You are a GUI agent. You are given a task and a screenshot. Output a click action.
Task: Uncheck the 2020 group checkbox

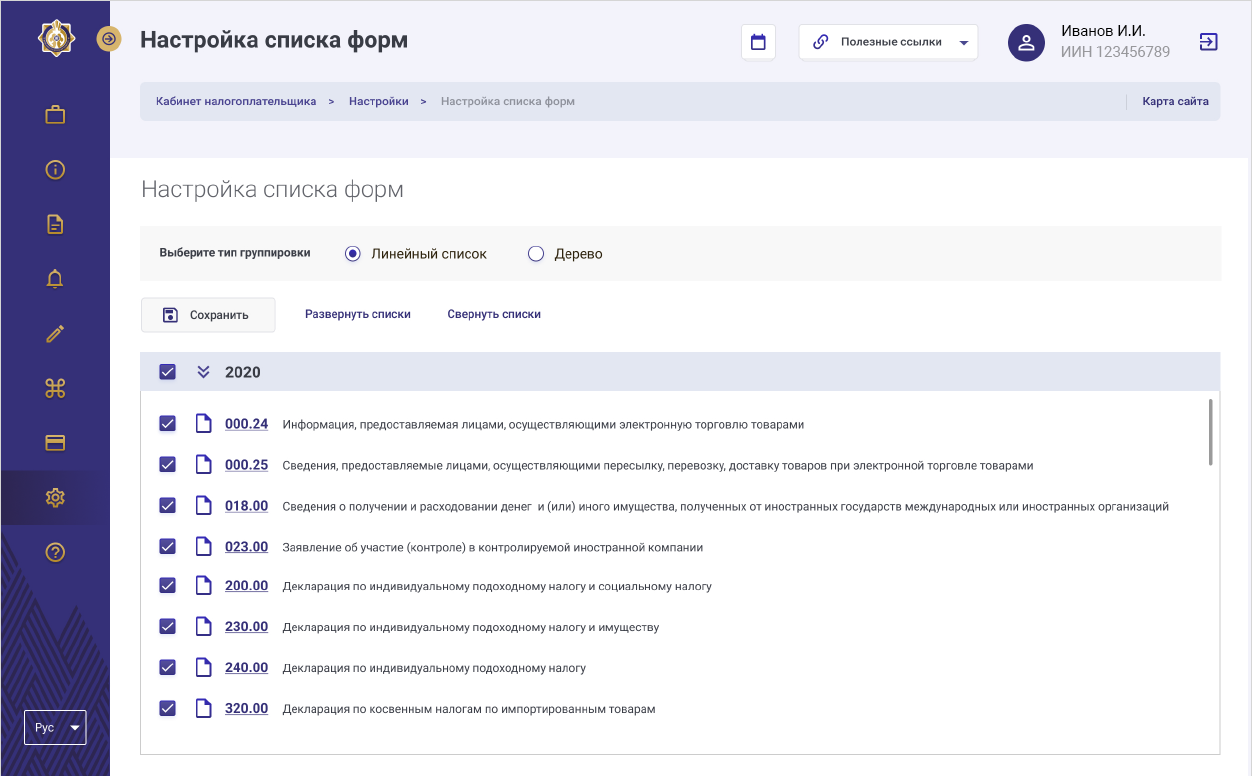coord(167,372)
